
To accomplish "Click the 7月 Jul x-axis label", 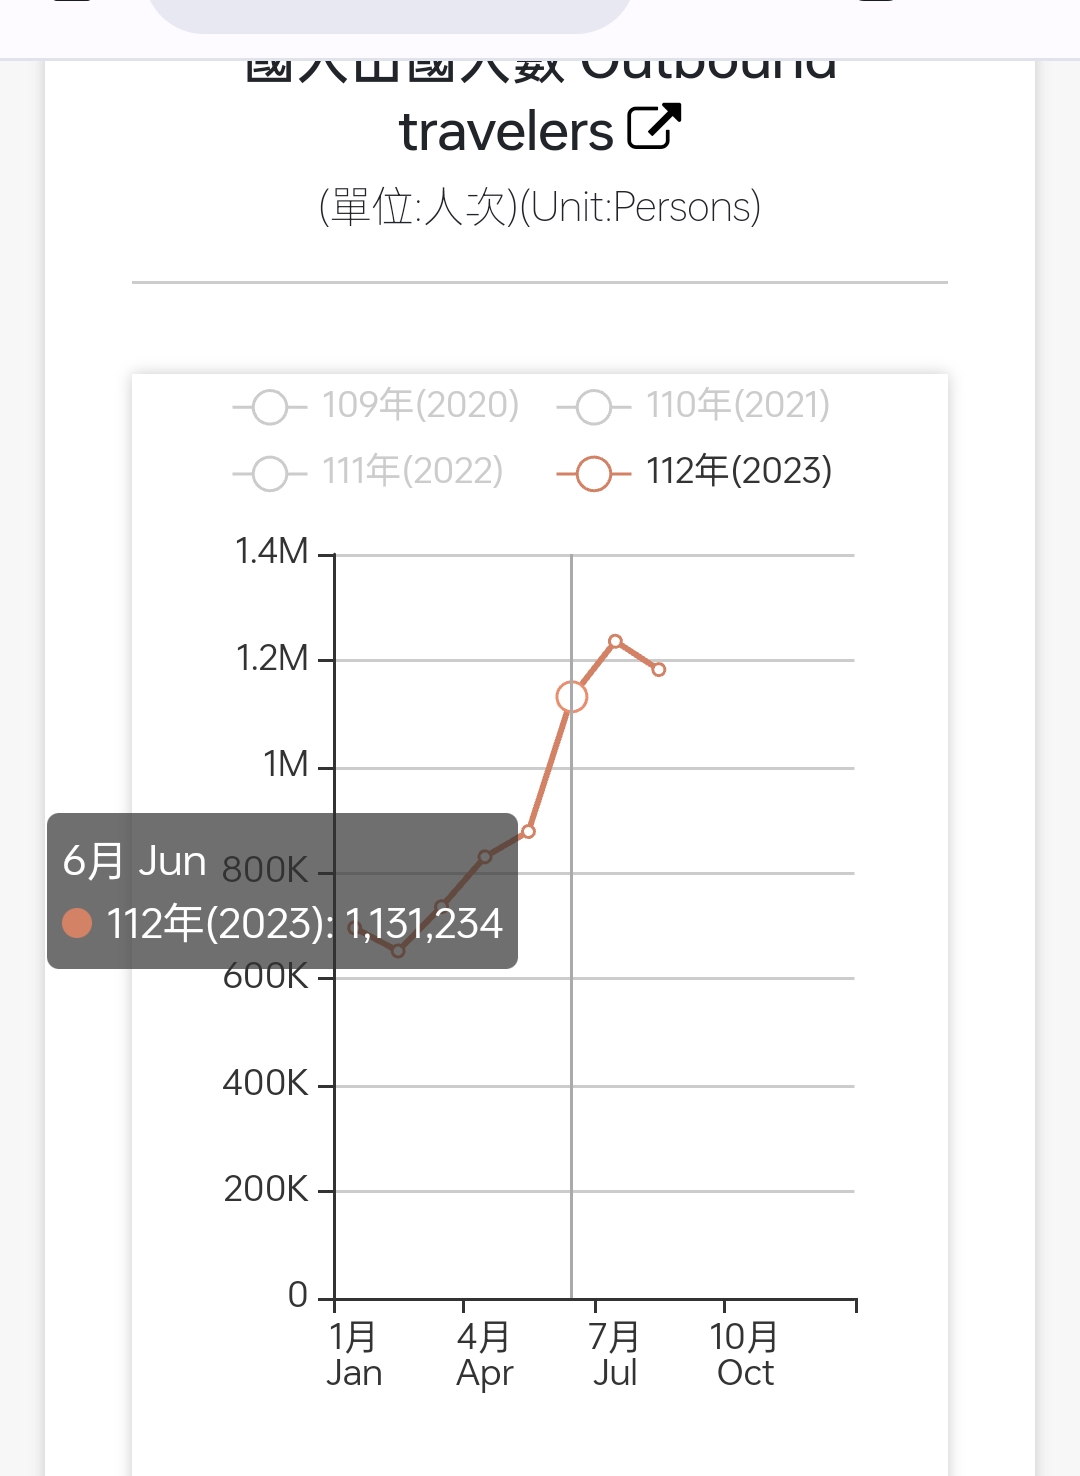I will coord(614,1354).
